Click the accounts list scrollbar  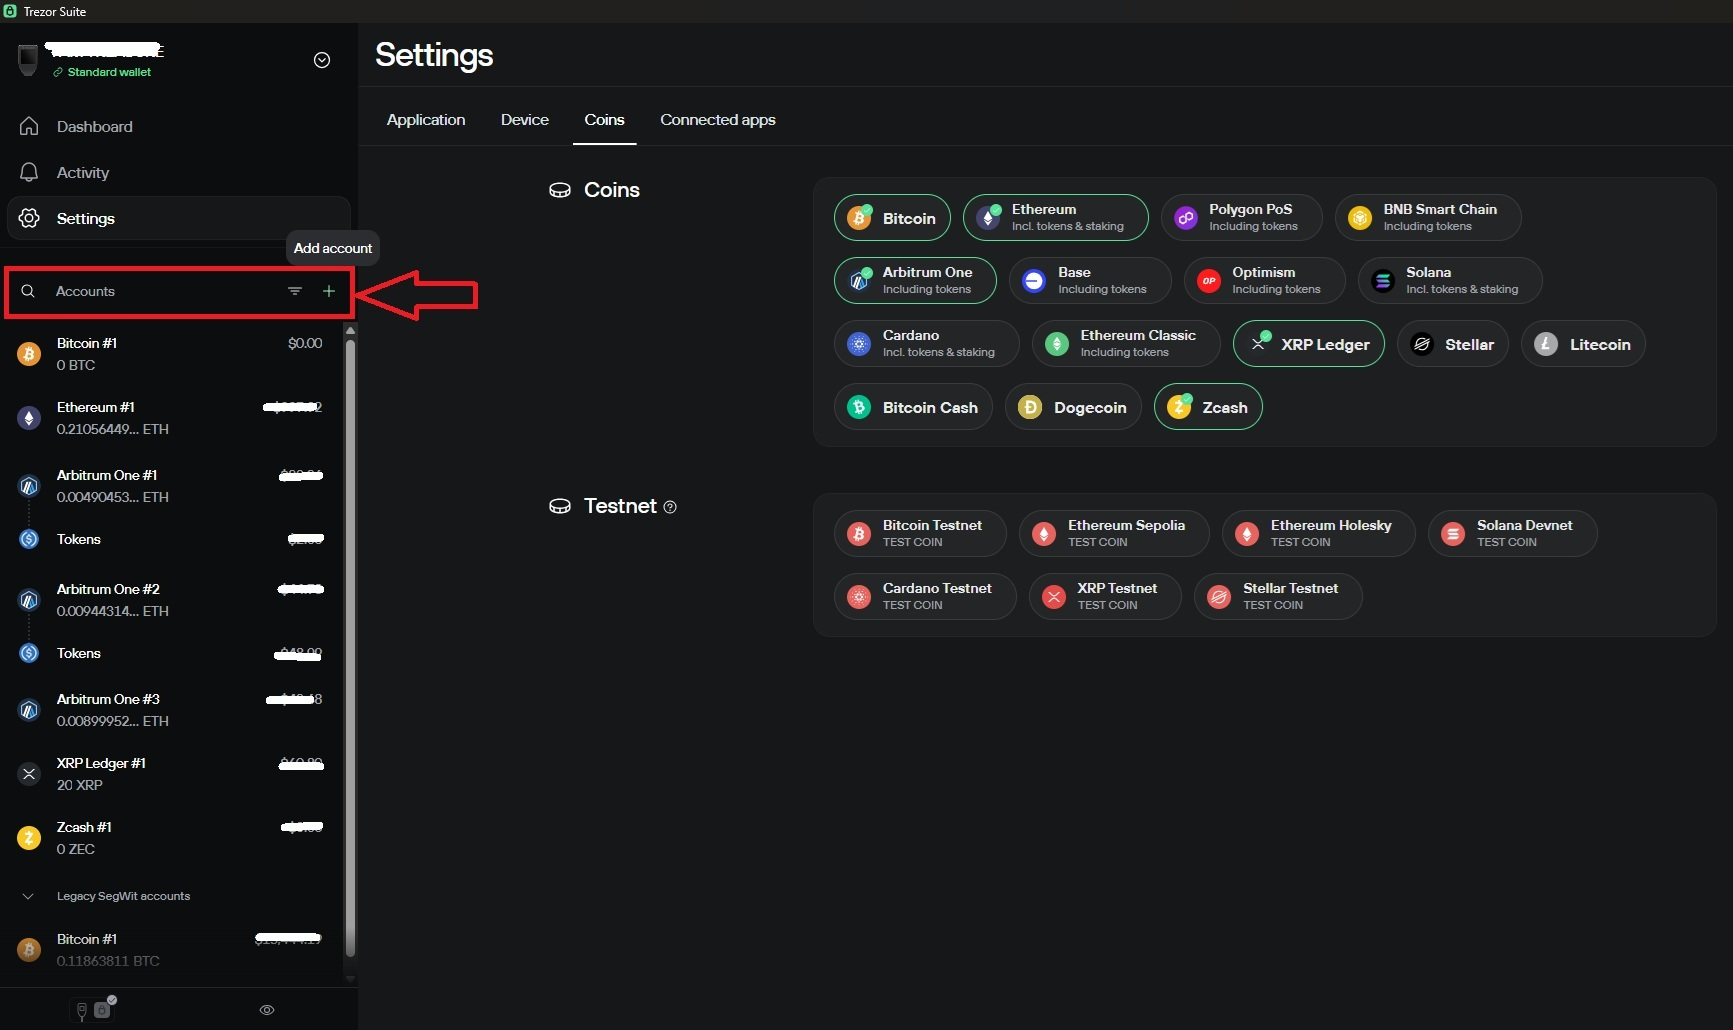point(350,646)
